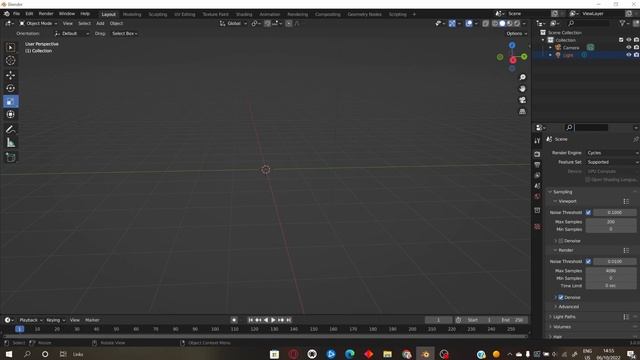Open the Orientation Default dropdown
Image resolution: width=640 pixels, height=360 pixels.
tap(71, 33)
